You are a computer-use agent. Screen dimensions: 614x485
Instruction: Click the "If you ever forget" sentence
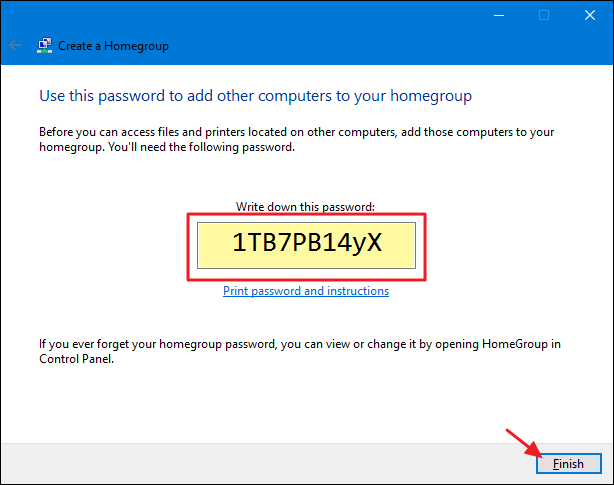(x=300, y=351)
